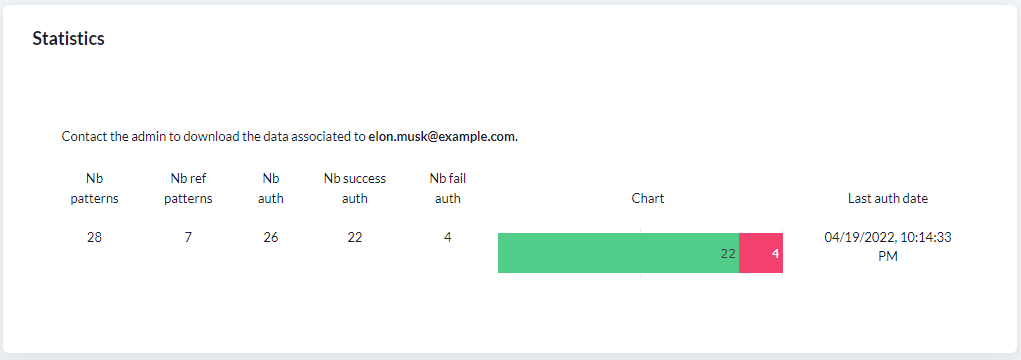Click the Nb auth column header
This screenshot has height=360, width=1021.
[x=271, y=189]
